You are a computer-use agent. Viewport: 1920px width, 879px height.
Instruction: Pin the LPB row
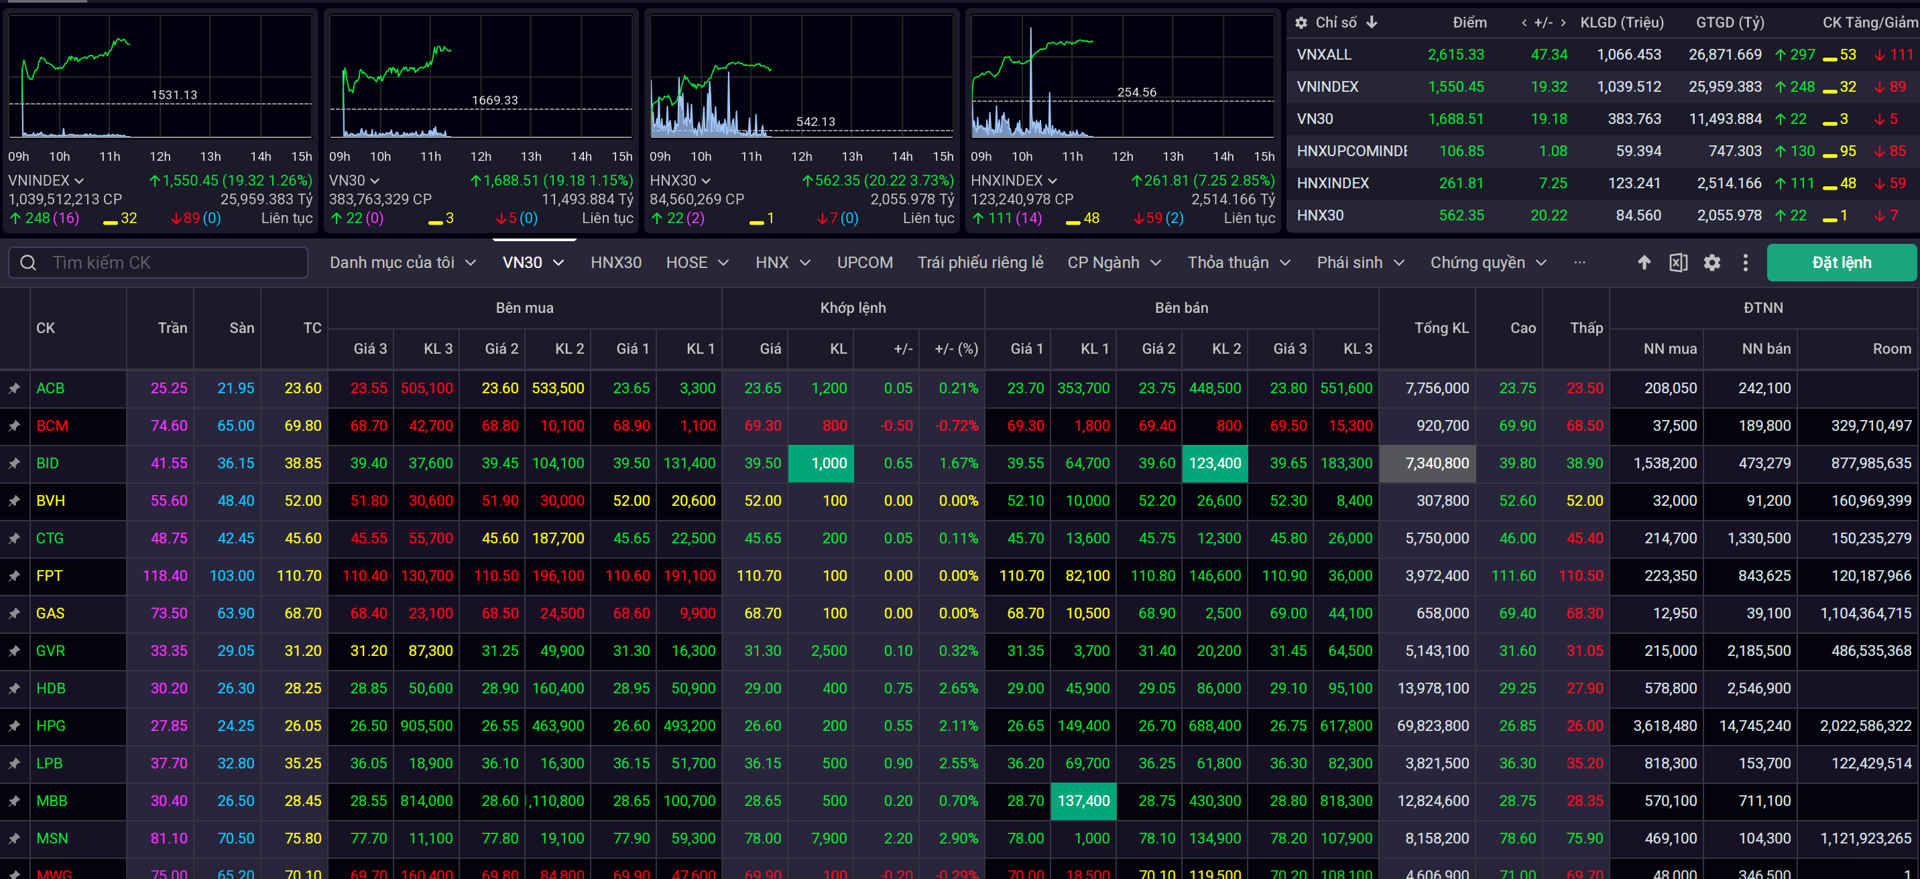point(15,763)
